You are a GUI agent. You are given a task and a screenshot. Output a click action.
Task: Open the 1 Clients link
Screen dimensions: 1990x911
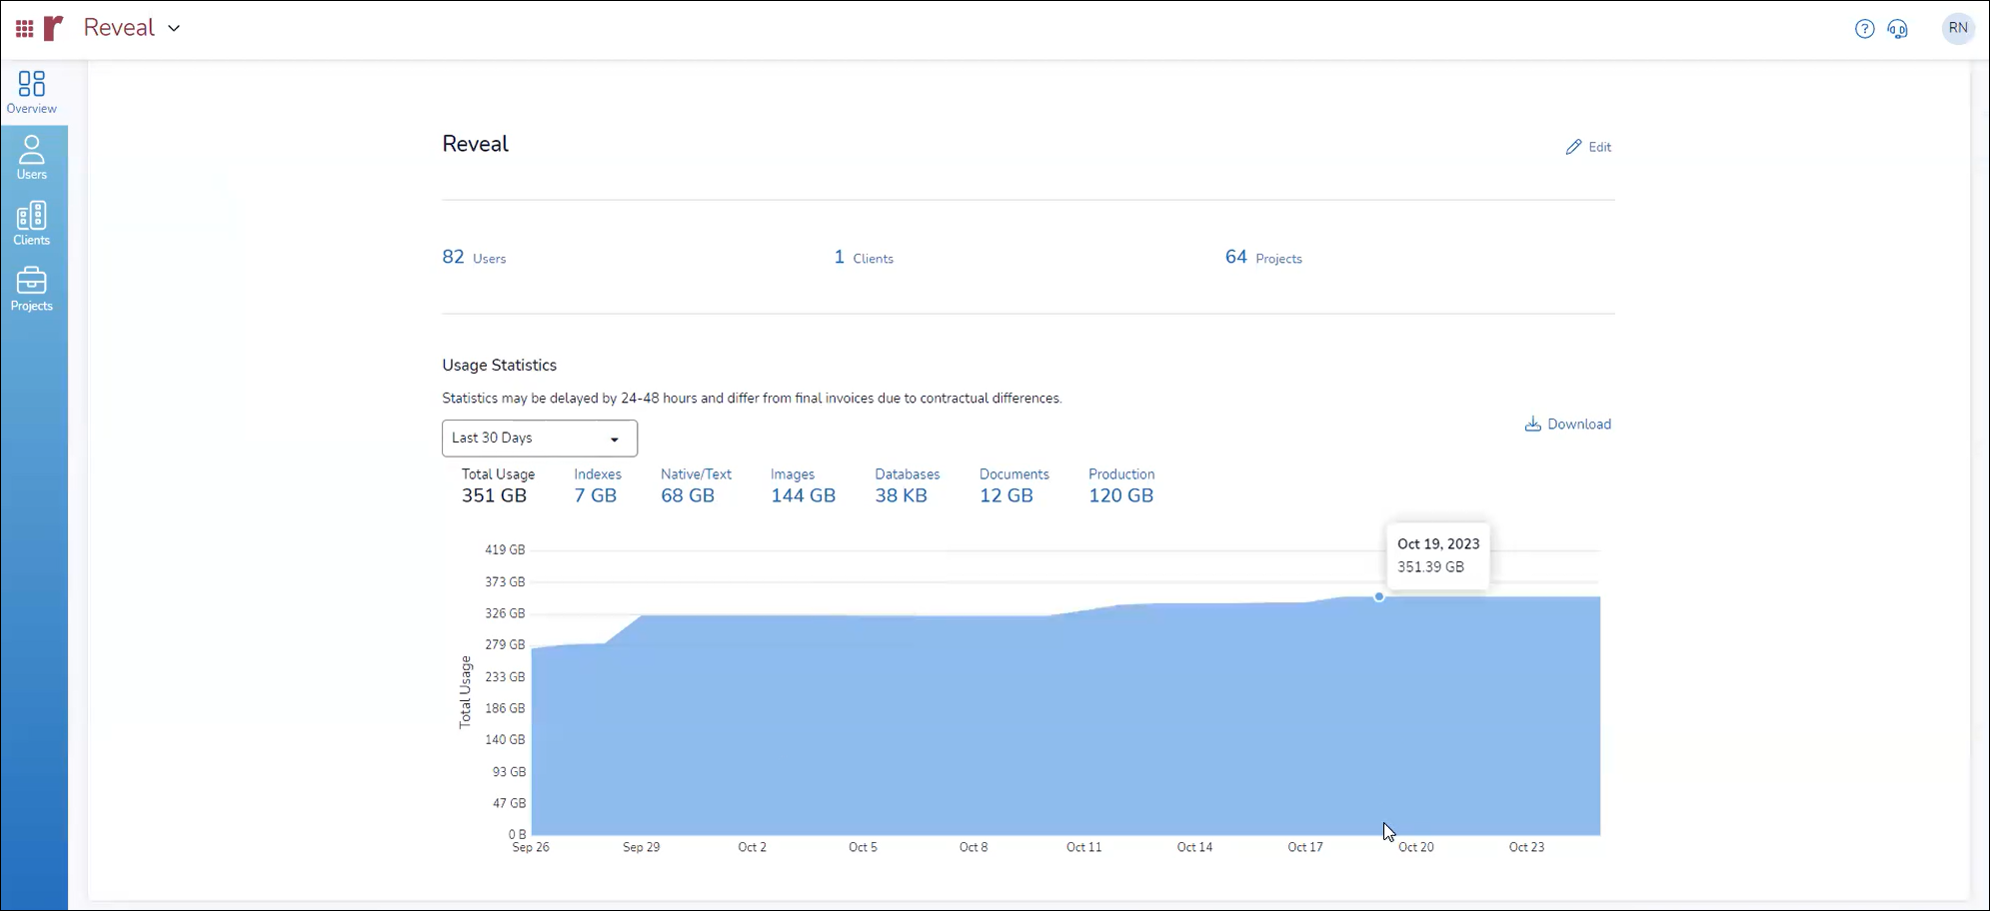864,257
